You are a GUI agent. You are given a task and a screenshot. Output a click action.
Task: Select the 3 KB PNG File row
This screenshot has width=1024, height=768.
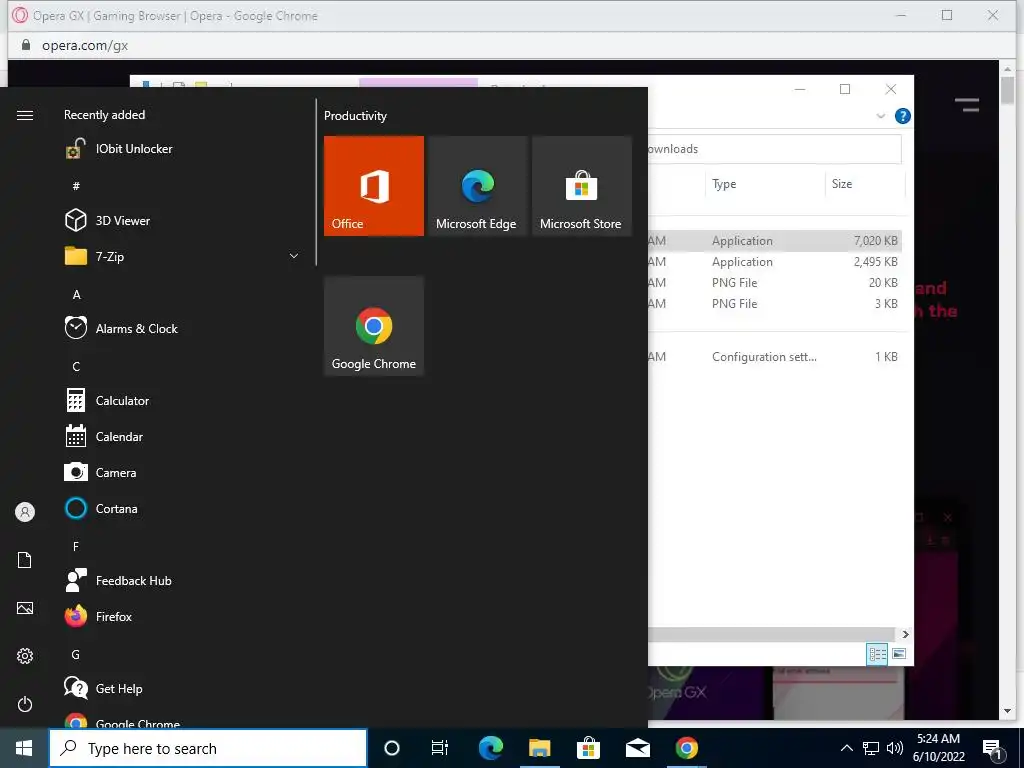click(x=775, y=304)
